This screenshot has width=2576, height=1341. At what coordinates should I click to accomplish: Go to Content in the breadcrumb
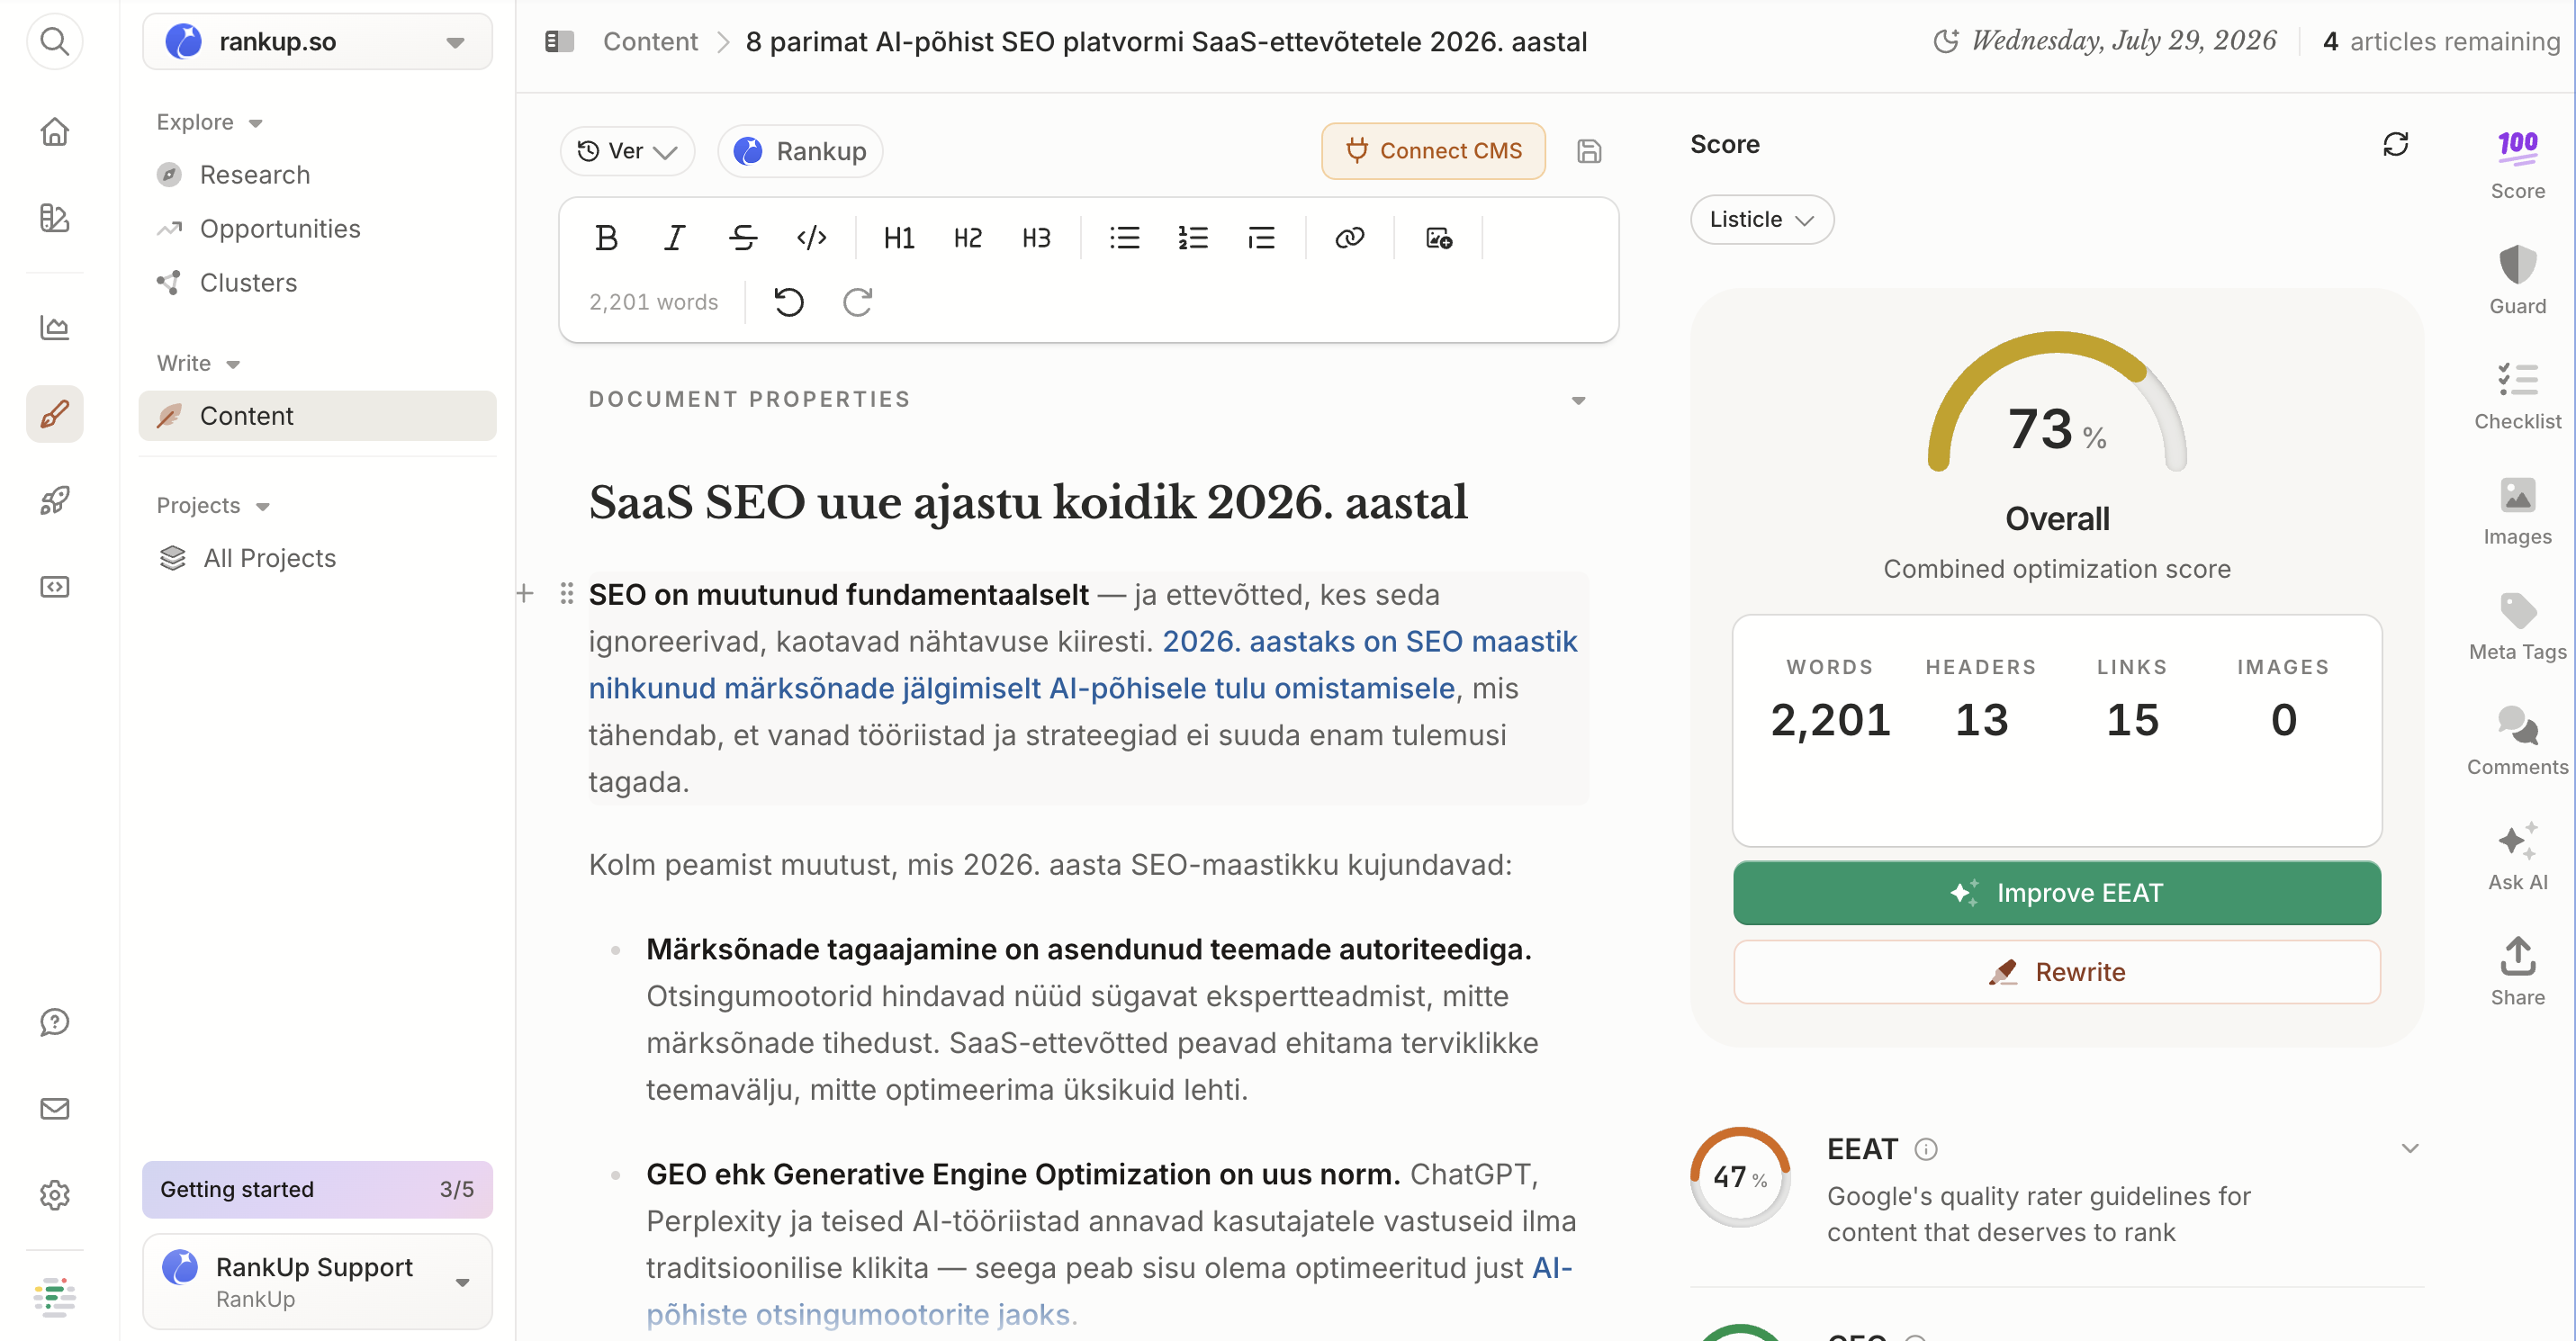tap(650, 42)
